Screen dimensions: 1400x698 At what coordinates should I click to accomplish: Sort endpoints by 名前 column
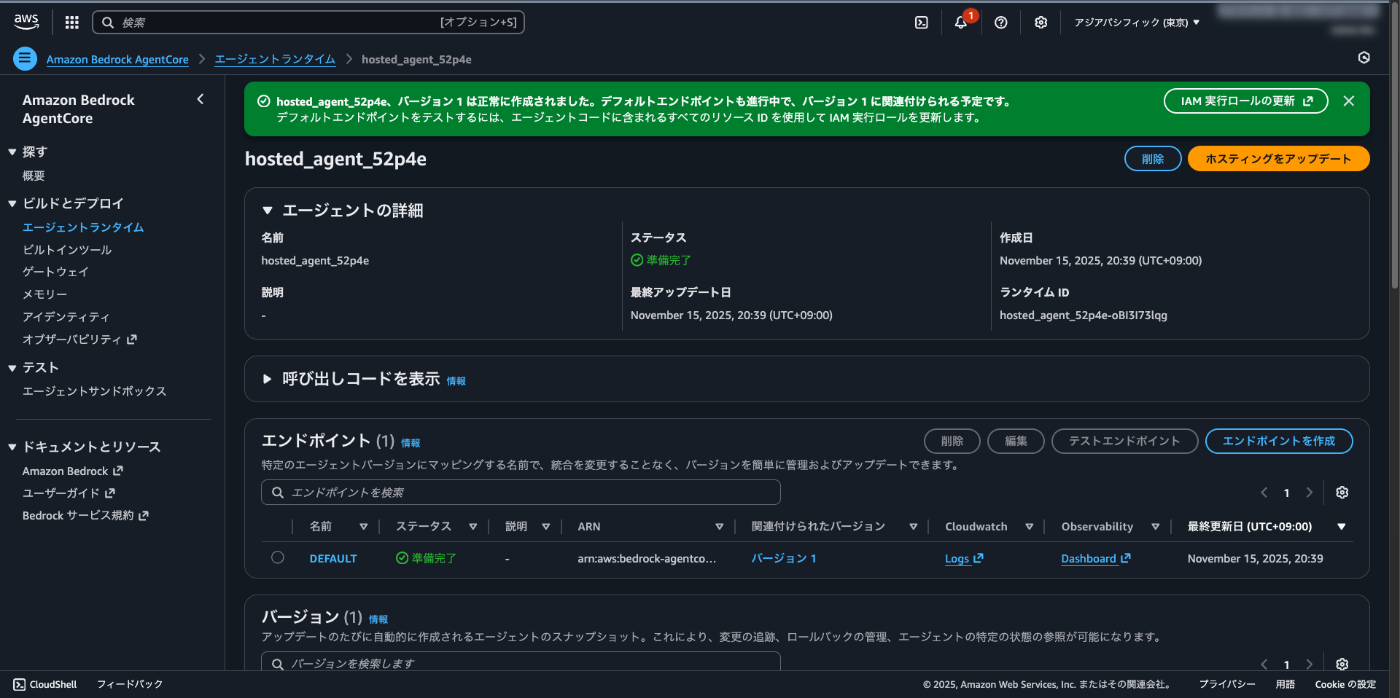(x=363, y=526)
